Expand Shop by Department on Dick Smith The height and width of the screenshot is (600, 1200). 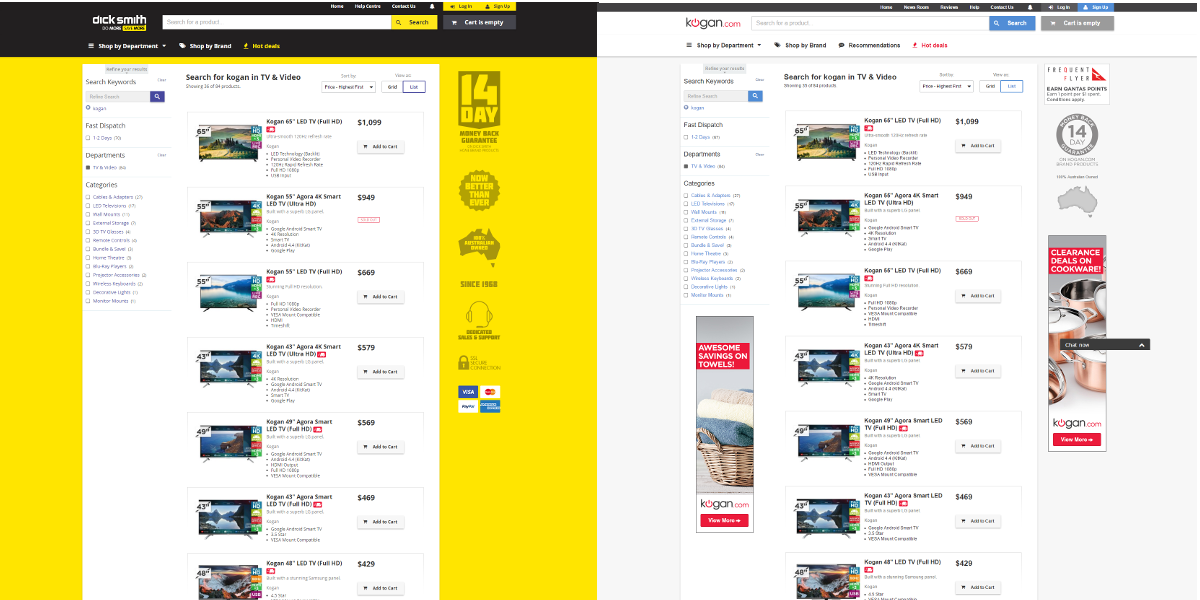point(127,46)
